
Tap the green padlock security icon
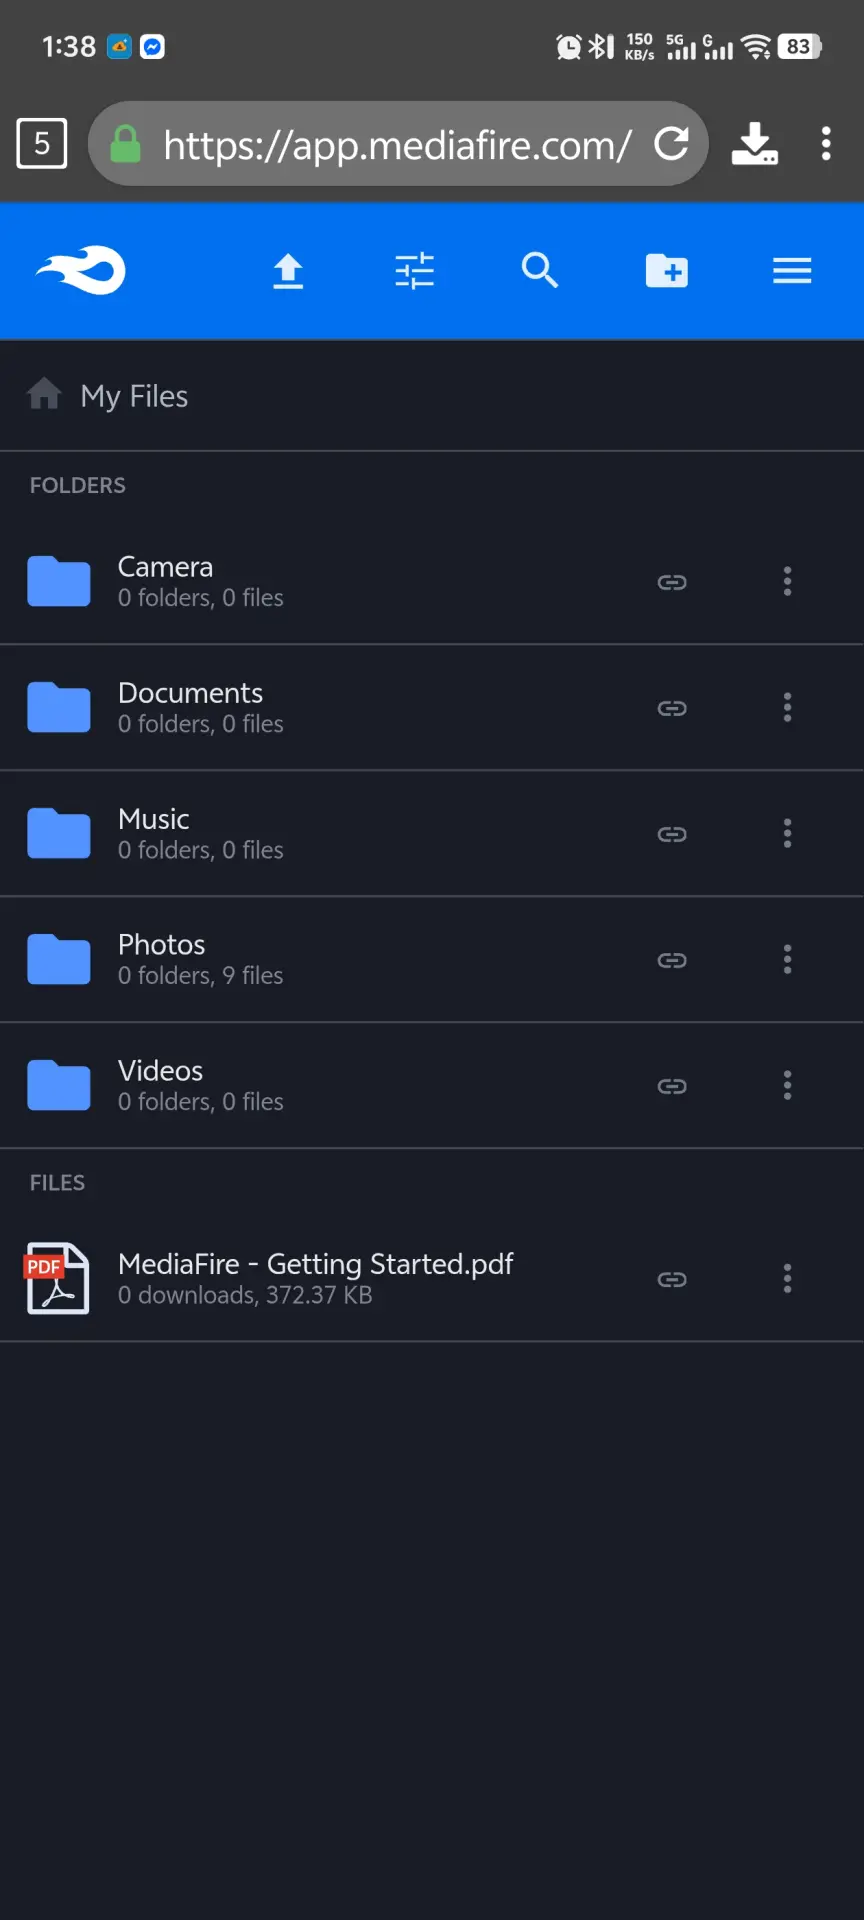click(x=125, y=144)
